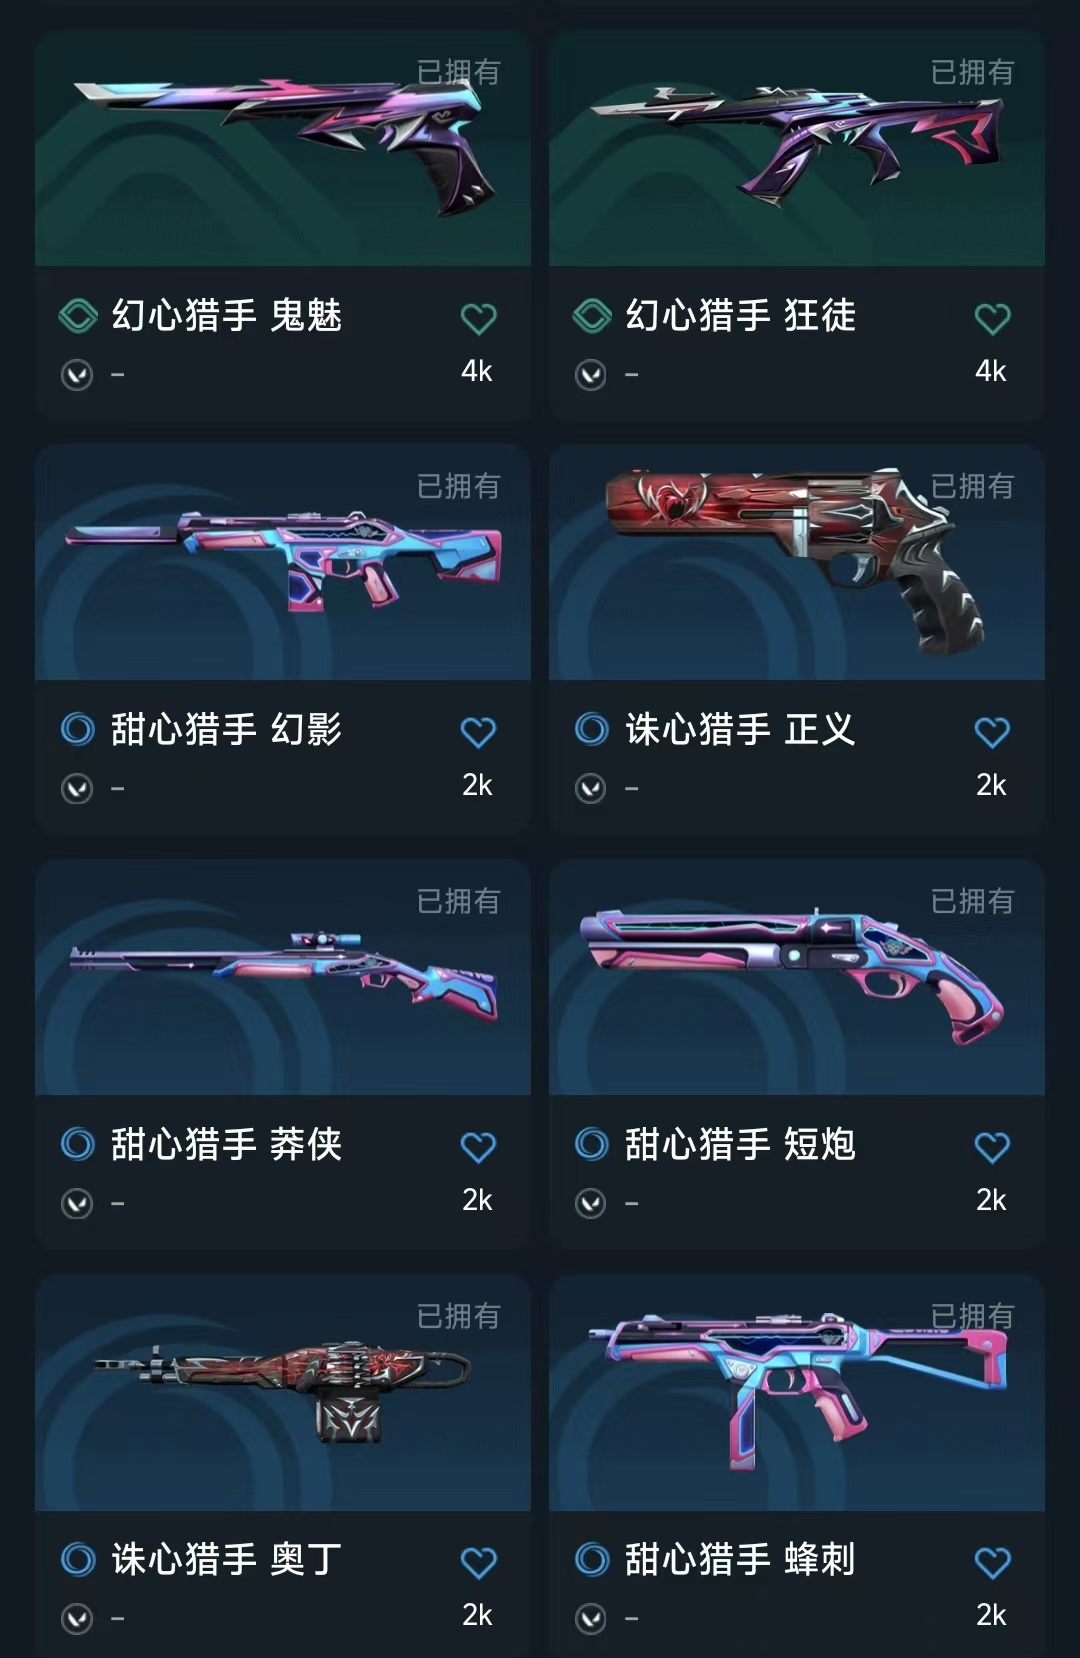
Task: Open the 甜心猎手 蜂刺 weapon image
Action: click(x=797, y=1392)
